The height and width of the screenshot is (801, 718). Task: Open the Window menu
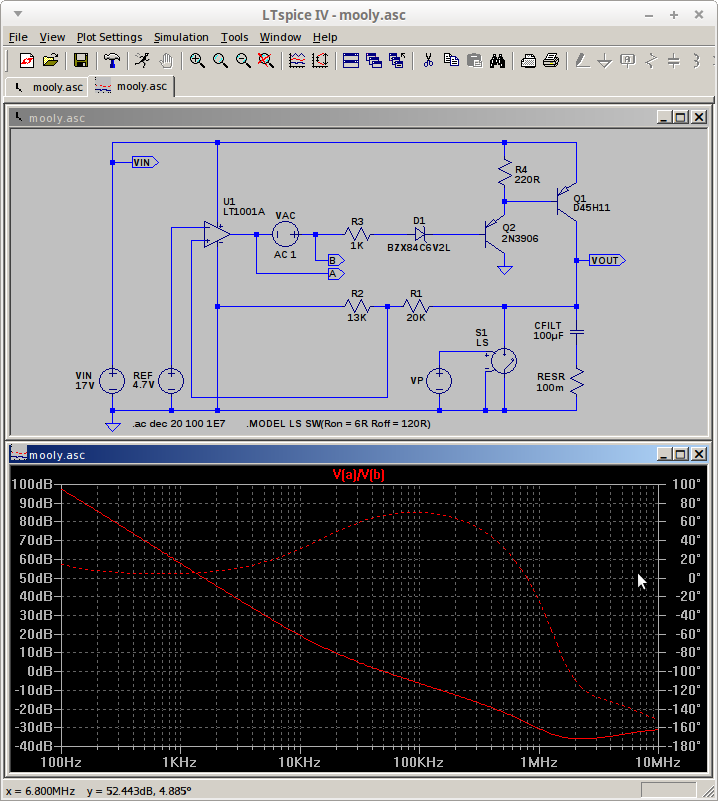coord(280,37)
